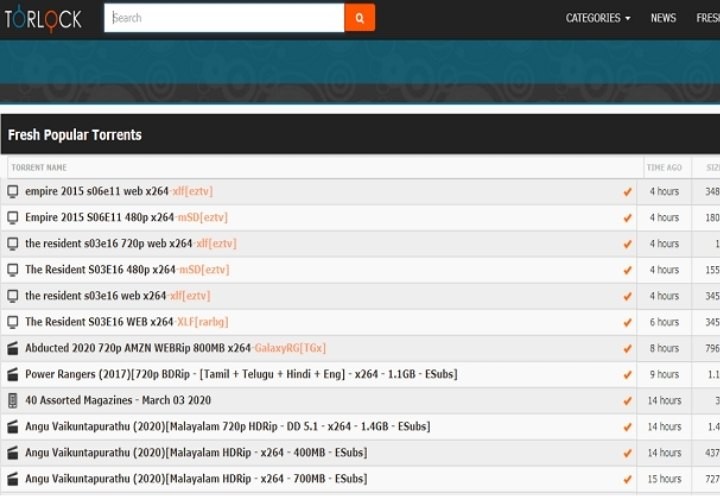Screen dimensions: 720x500
Task: Expand the Categories dropdown menu
Action: [x=597, y=18]
